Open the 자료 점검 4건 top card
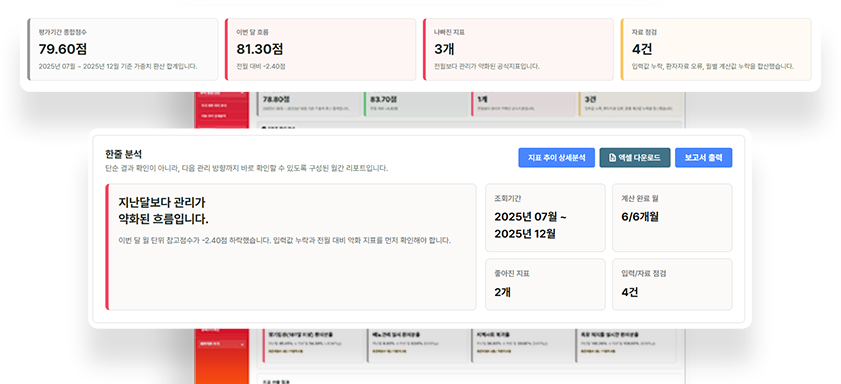This screenshot has width=841, height=384. 716,49
